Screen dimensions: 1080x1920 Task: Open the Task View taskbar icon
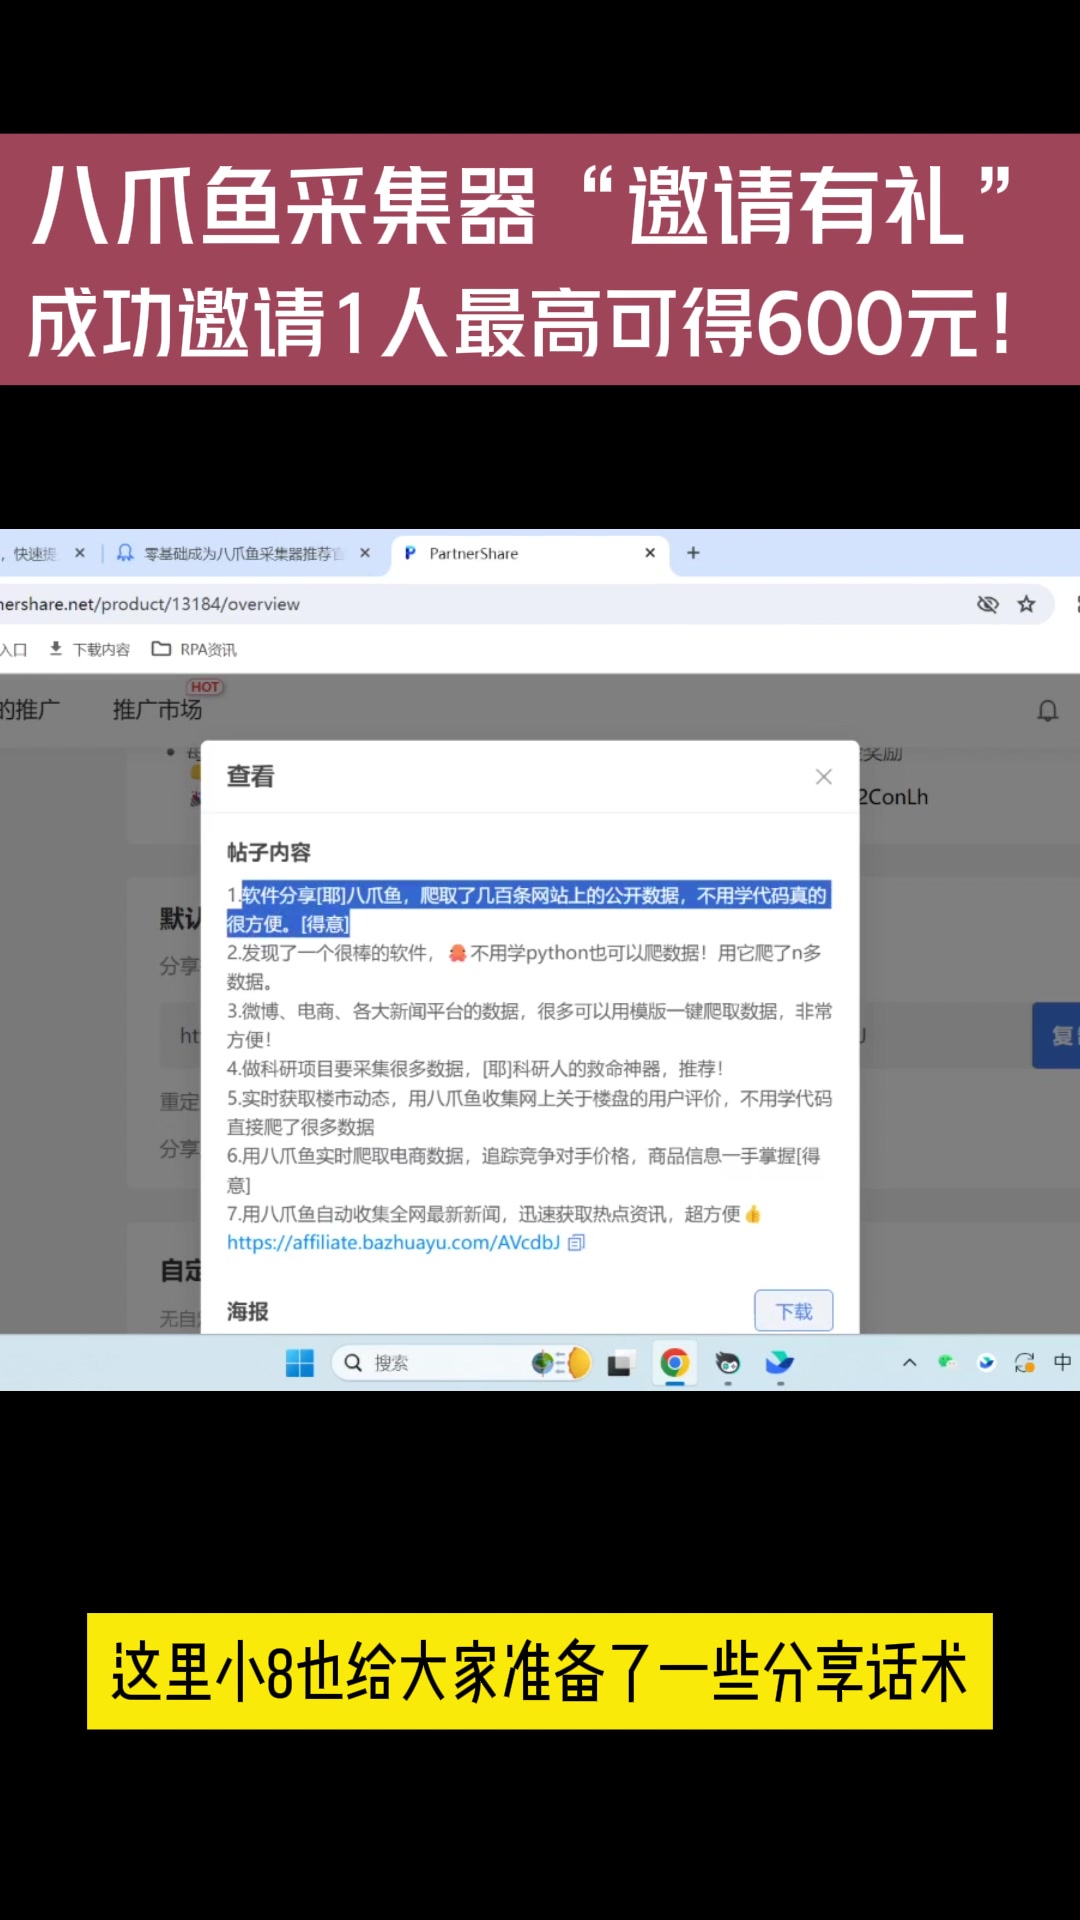(620, 1363)
